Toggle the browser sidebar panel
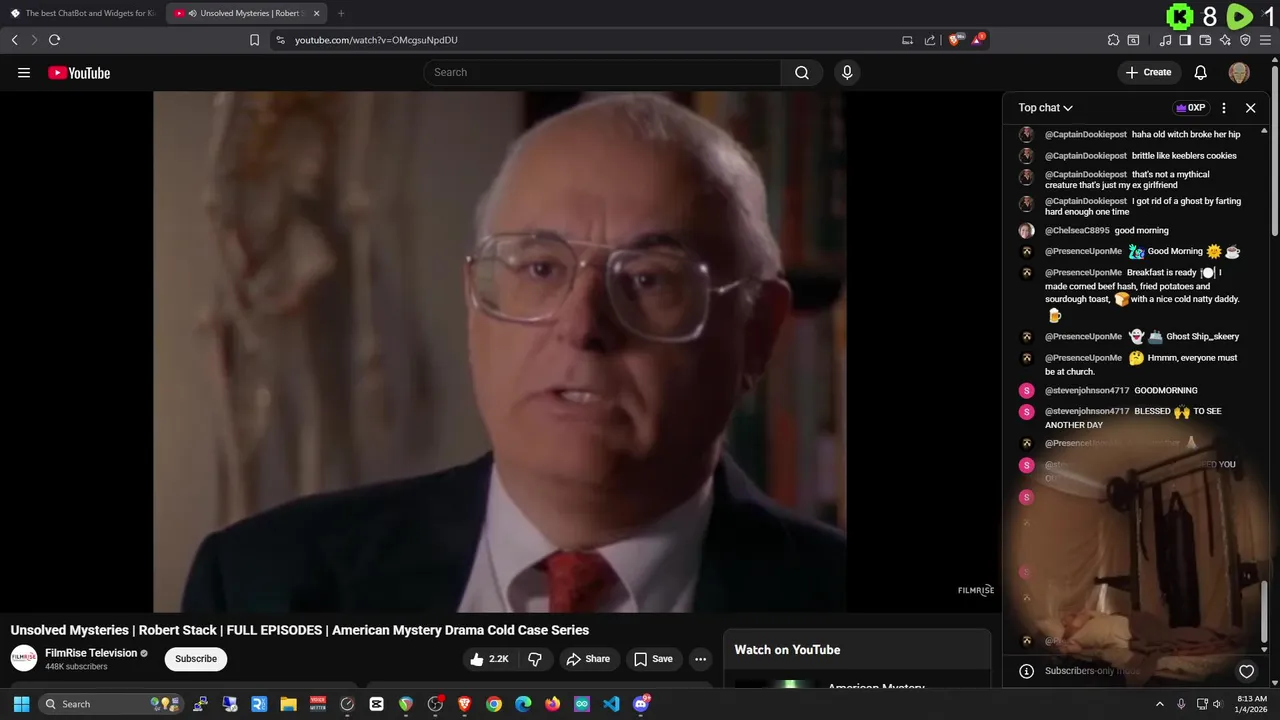The height and width of the screenshot is (720, 1280). click(x=1185, y=40)
